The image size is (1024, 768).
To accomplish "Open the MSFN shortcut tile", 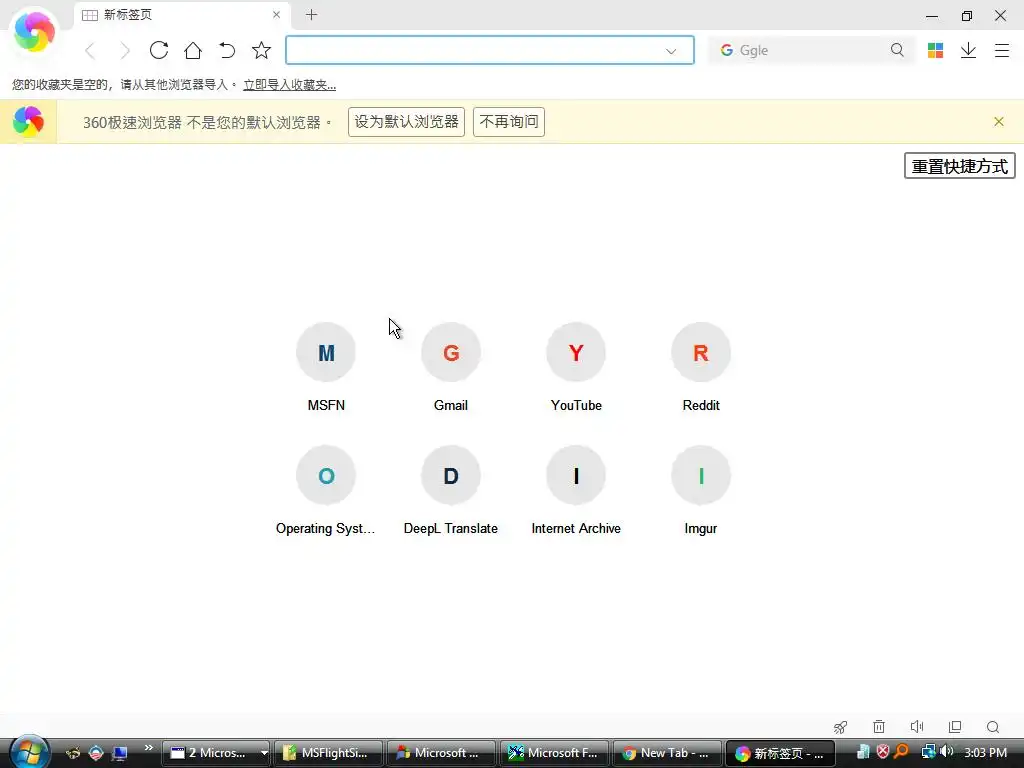I will click(326, 367).
